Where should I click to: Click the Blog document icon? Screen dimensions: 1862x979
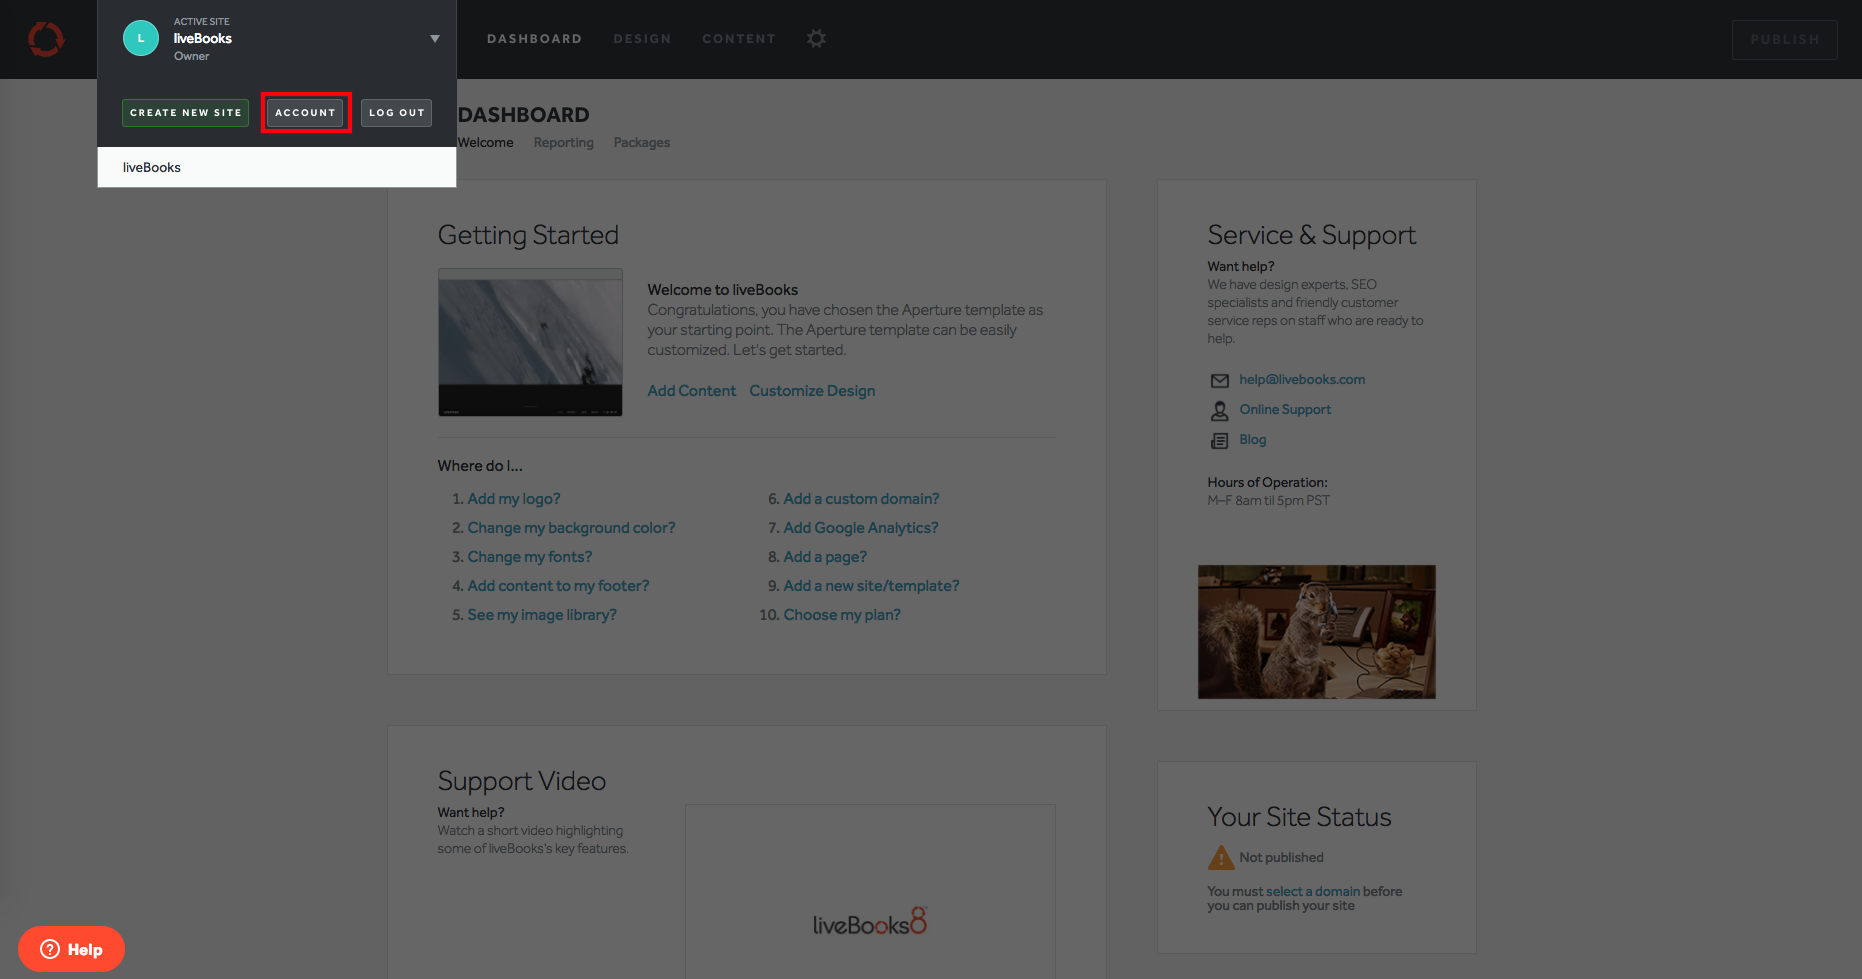[x=1219, y=440]
